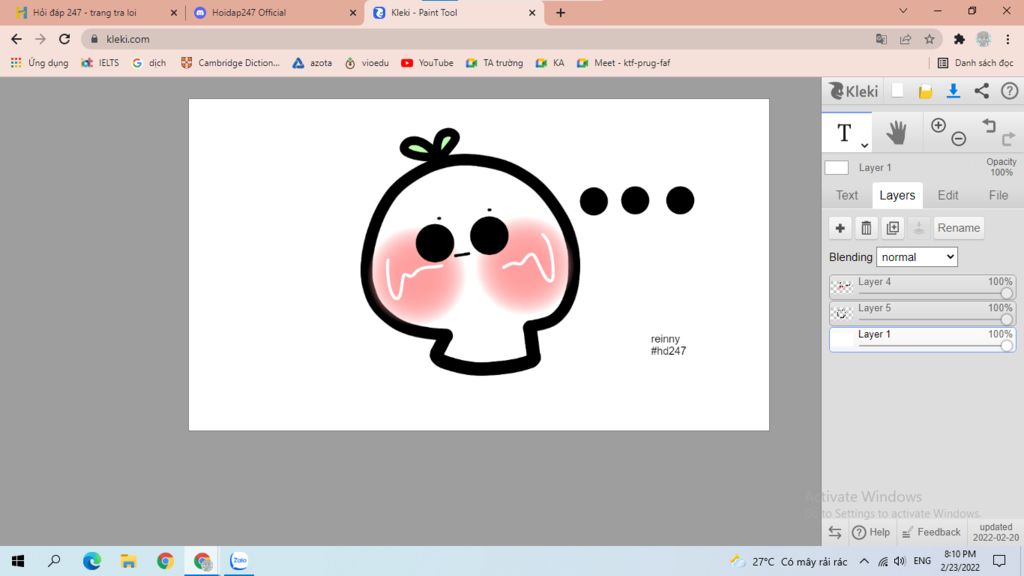Bookmark this page with the star
This screenshot has height=576, width=1024.
pos(929,39)
